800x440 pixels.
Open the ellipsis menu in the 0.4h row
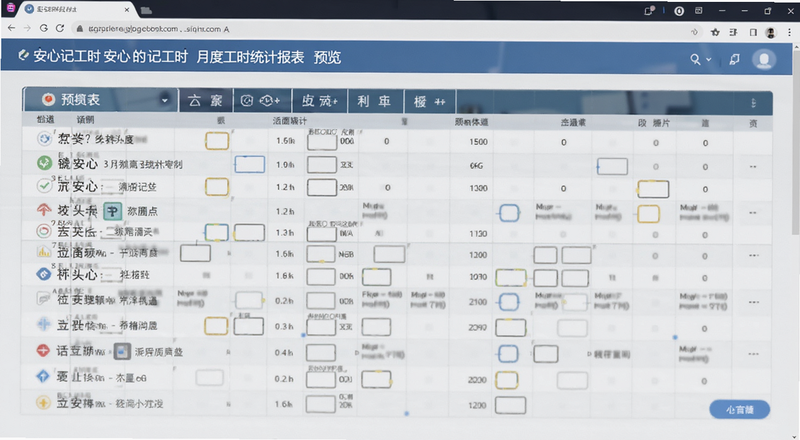(x=754, y=354)
